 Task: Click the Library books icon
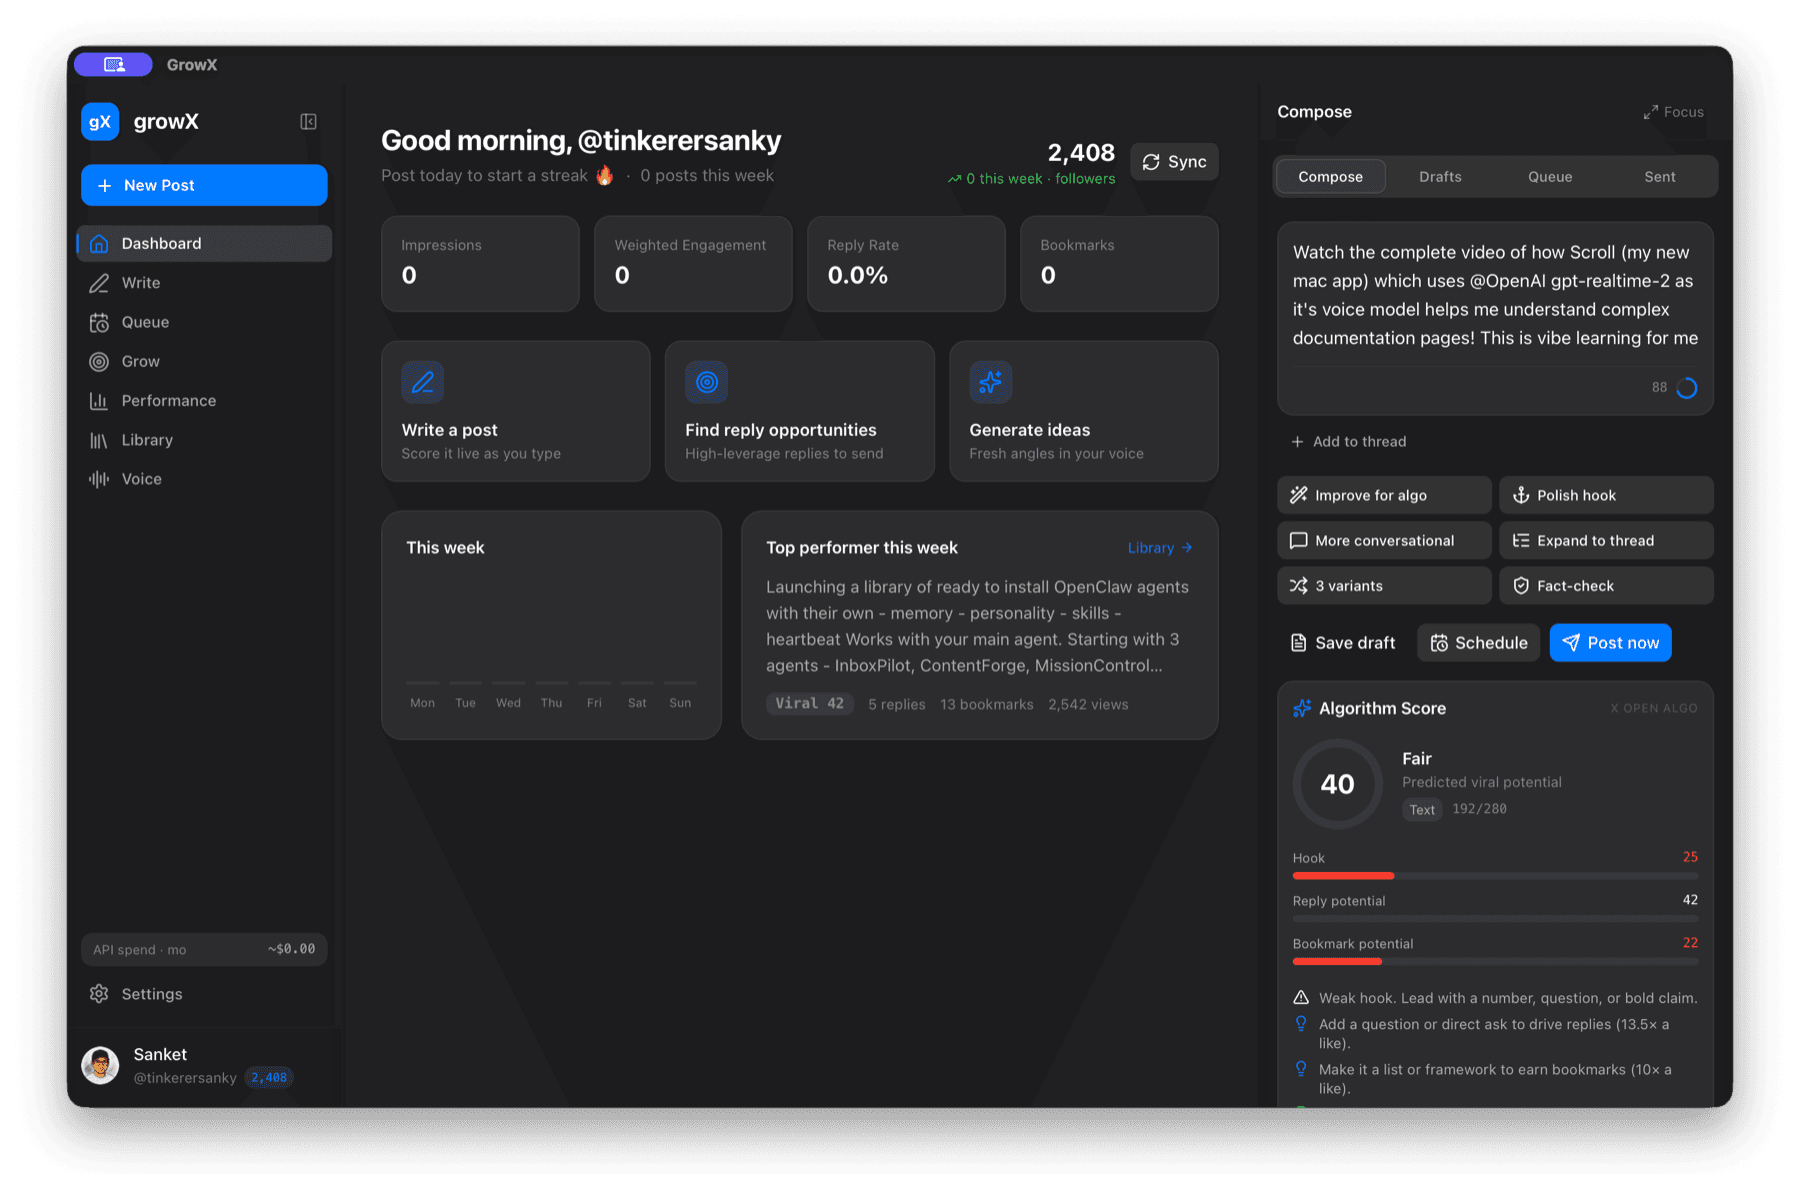(99, 440)
